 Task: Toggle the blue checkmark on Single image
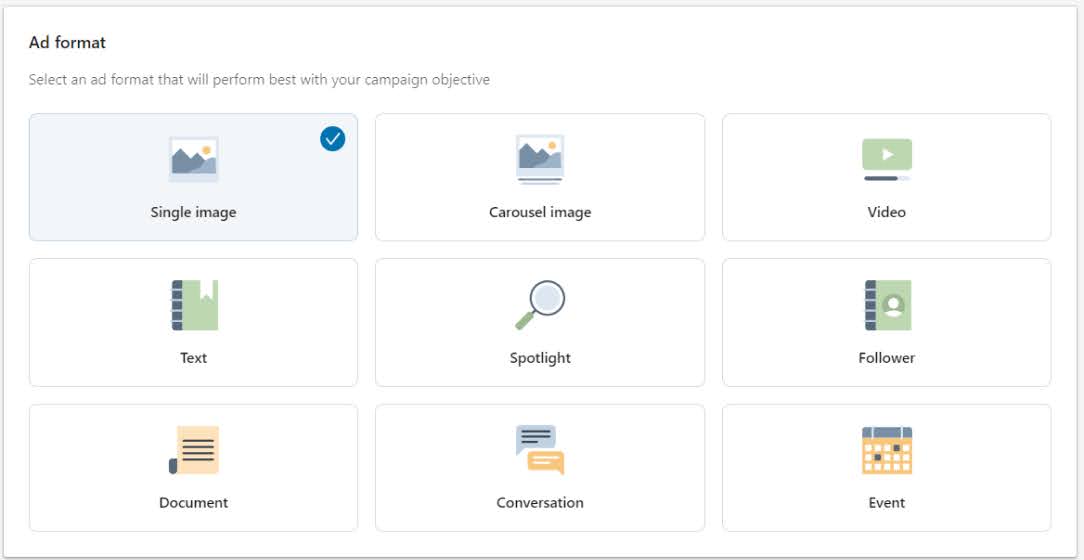333,139
